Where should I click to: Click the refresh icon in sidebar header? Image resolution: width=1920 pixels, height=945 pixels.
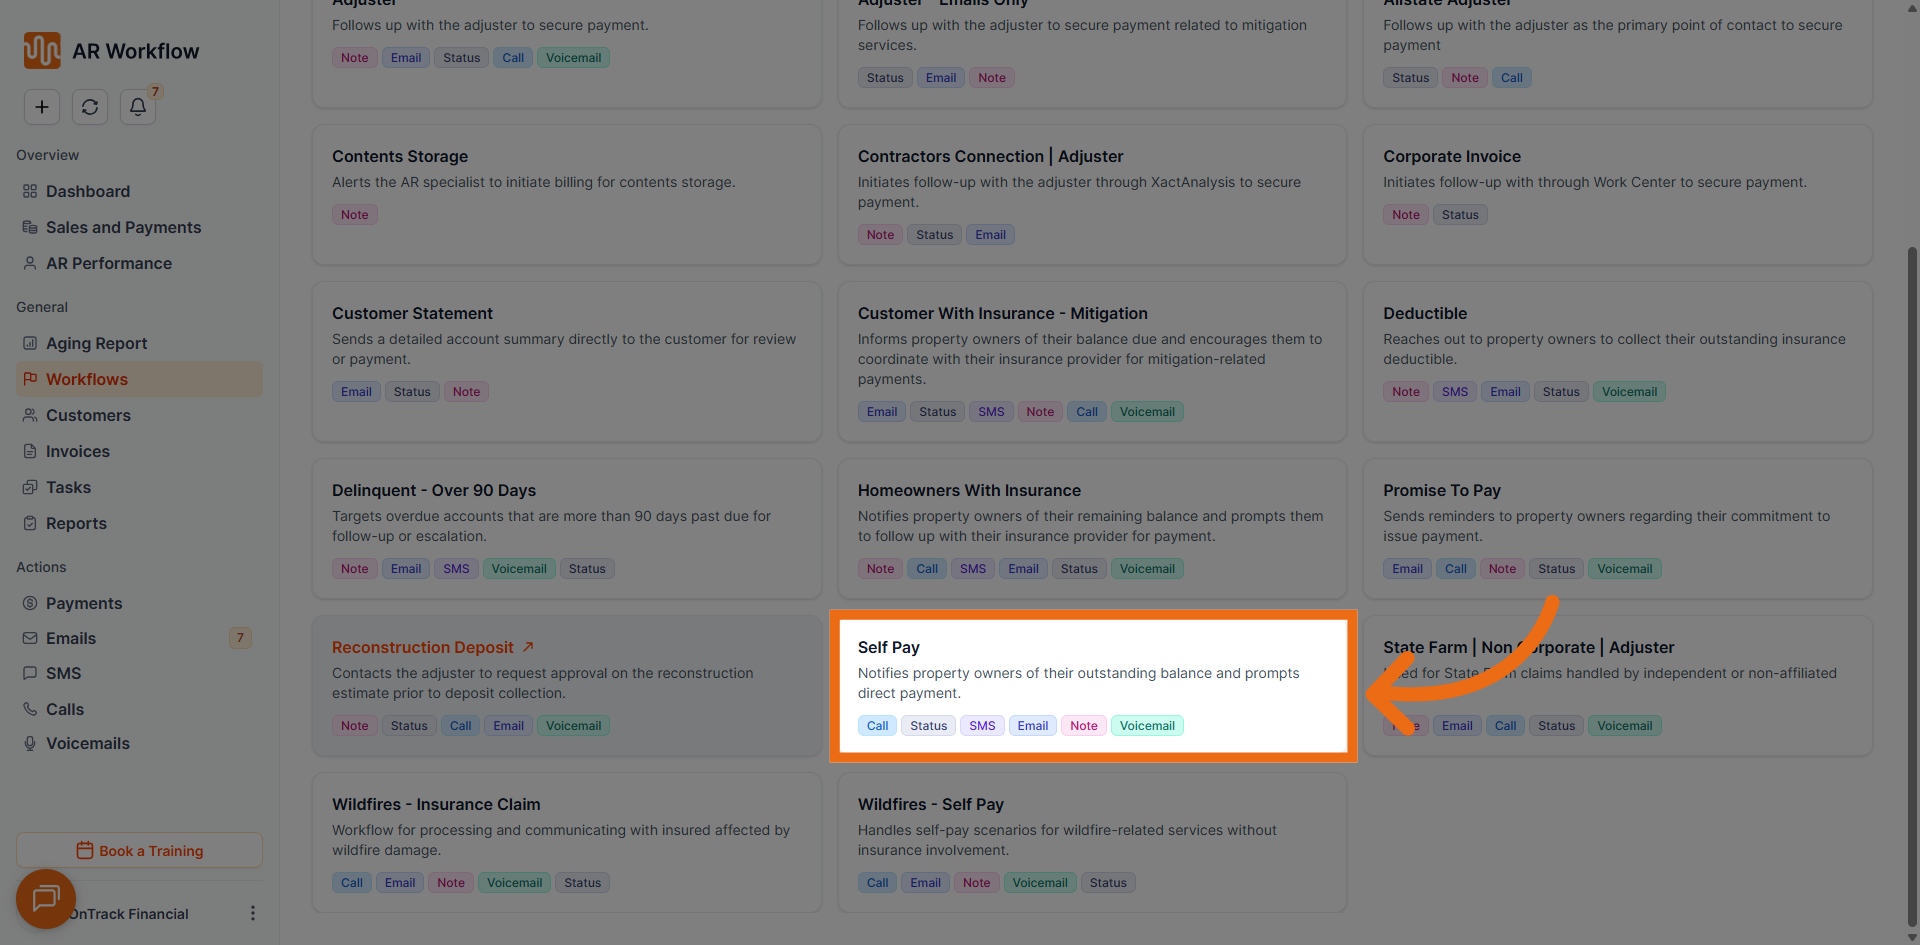[90, 107]
